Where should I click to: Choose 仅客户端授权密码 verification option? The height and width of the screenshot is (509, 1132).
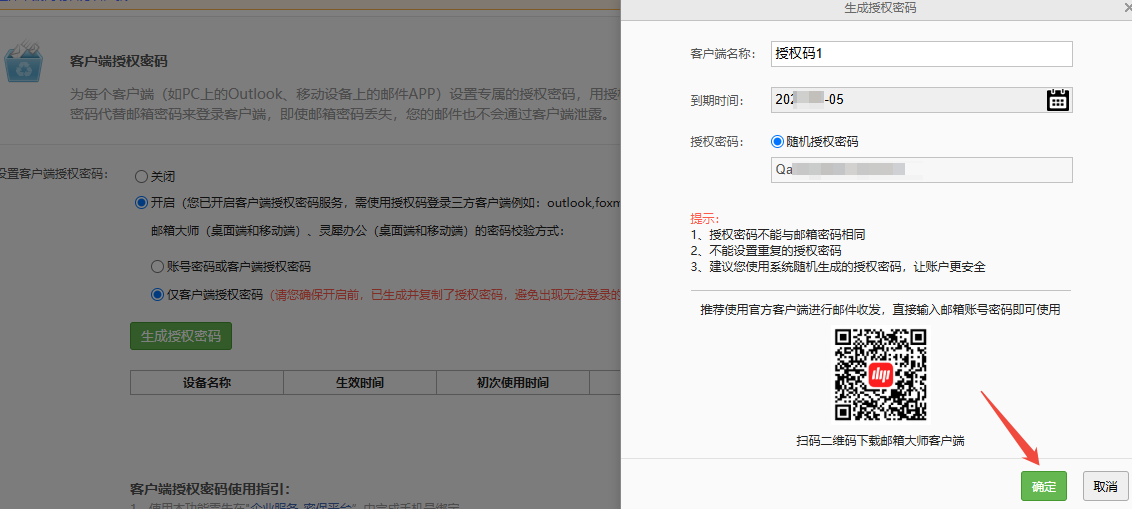pyautogui.click(x=157, y=294)
